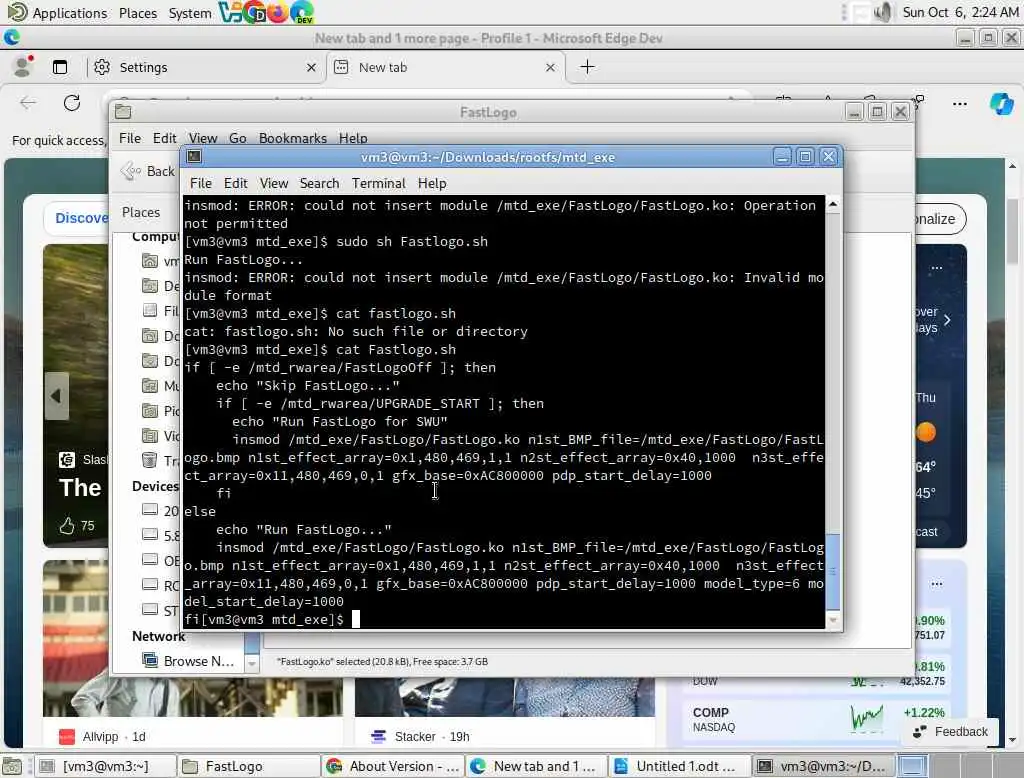The height and width of the screenshot is (778, 1024).
Task: Open Help menu in FastLogo file manager
Action: pyautogui.click(x=353, y=138)
